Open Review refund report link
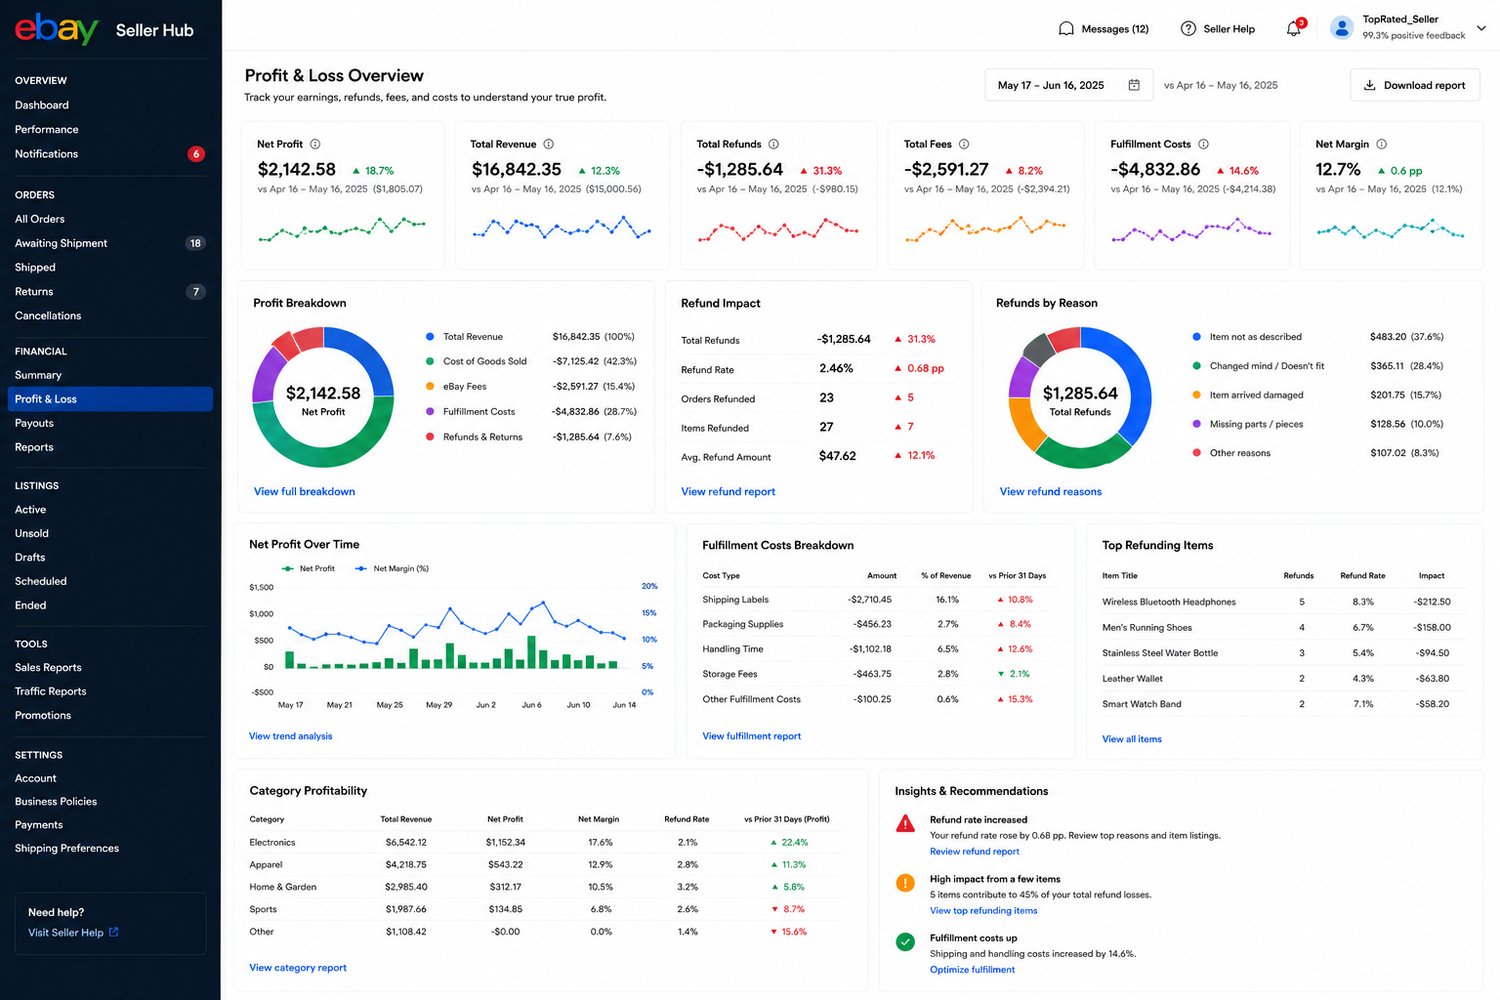This screenshot has width=1500, height=1000. point(975,852)
